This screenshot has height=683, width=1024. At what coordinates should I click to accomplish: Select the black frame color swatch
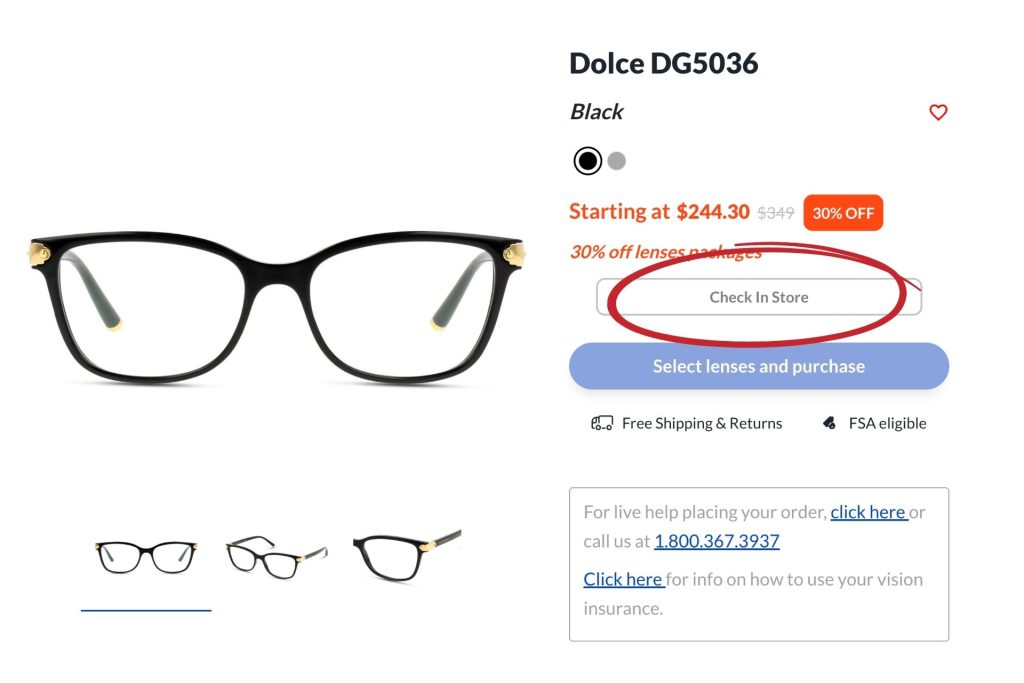tap(587, 160)
